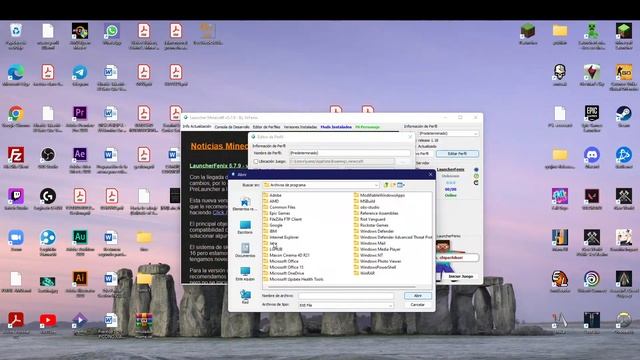The width and height of the screenshot is (640, 360).
Task: Select the Maxon Cinema 4D R21 folder
Action: [287, 255]
